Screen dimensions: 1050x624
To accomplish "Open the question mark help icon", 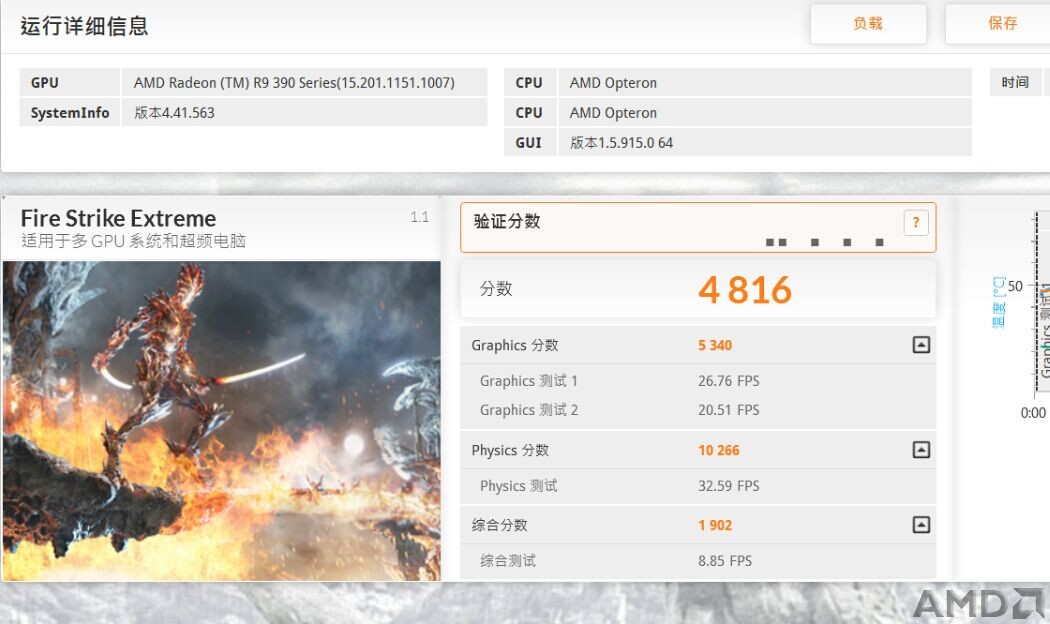I will point(915,222).
